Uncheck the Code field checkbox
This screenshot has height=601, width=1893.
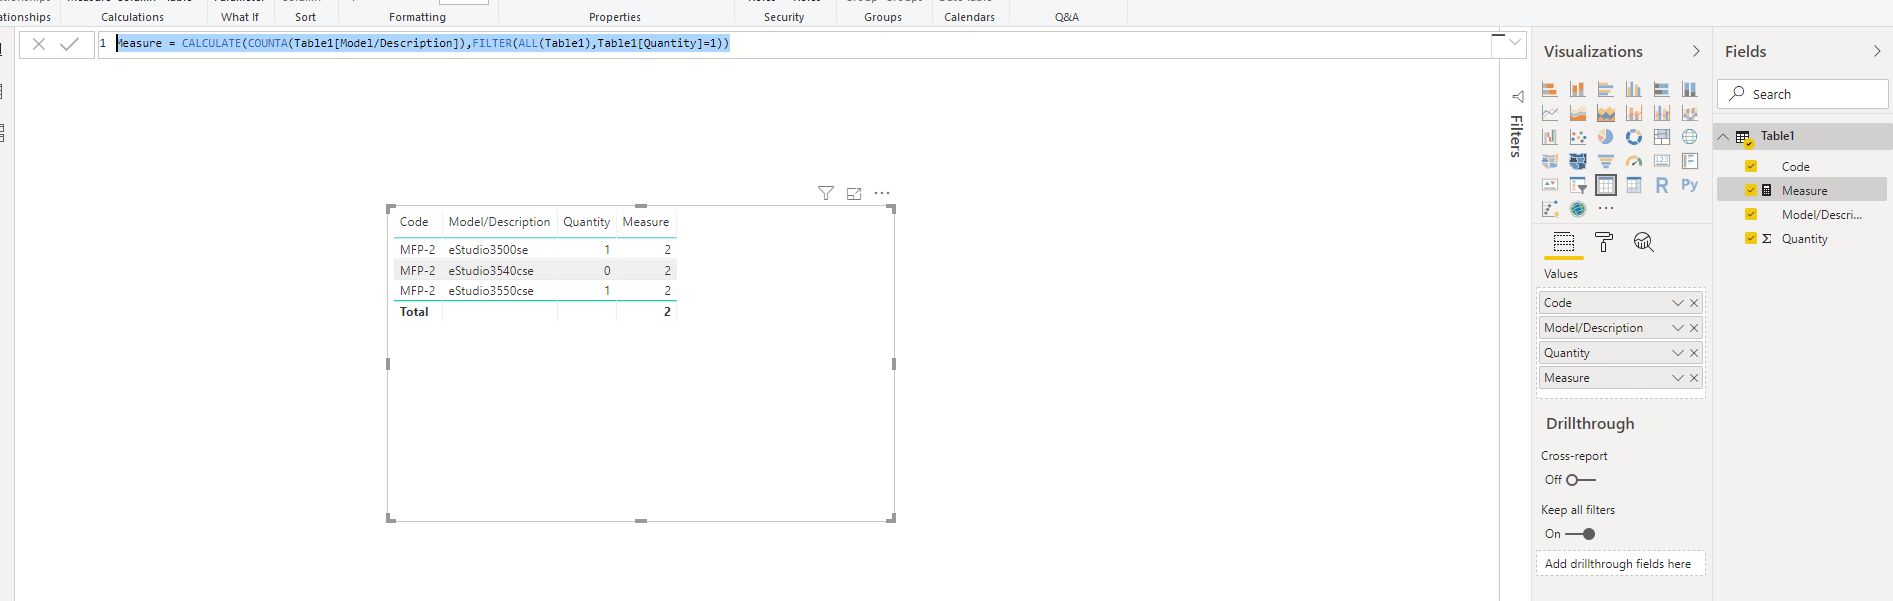1751,166
